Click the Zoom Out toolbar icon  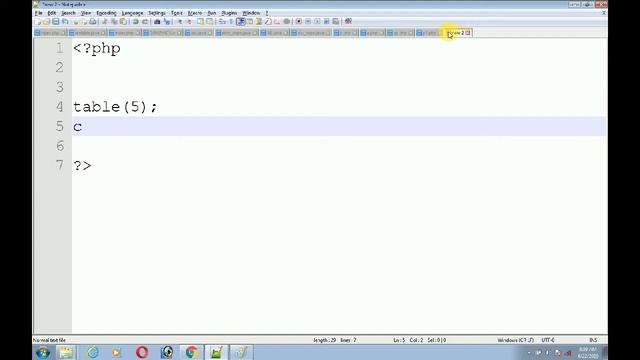(189, 21)
